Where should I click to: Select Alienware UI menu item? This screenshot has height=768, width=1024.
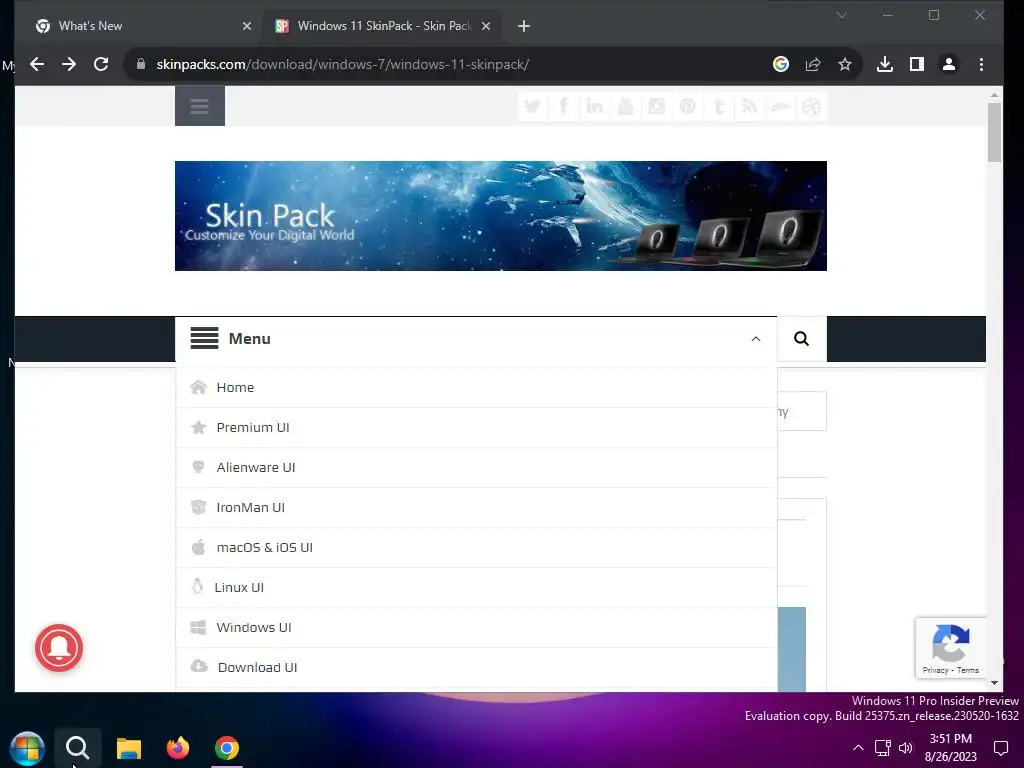pos(476,468)
